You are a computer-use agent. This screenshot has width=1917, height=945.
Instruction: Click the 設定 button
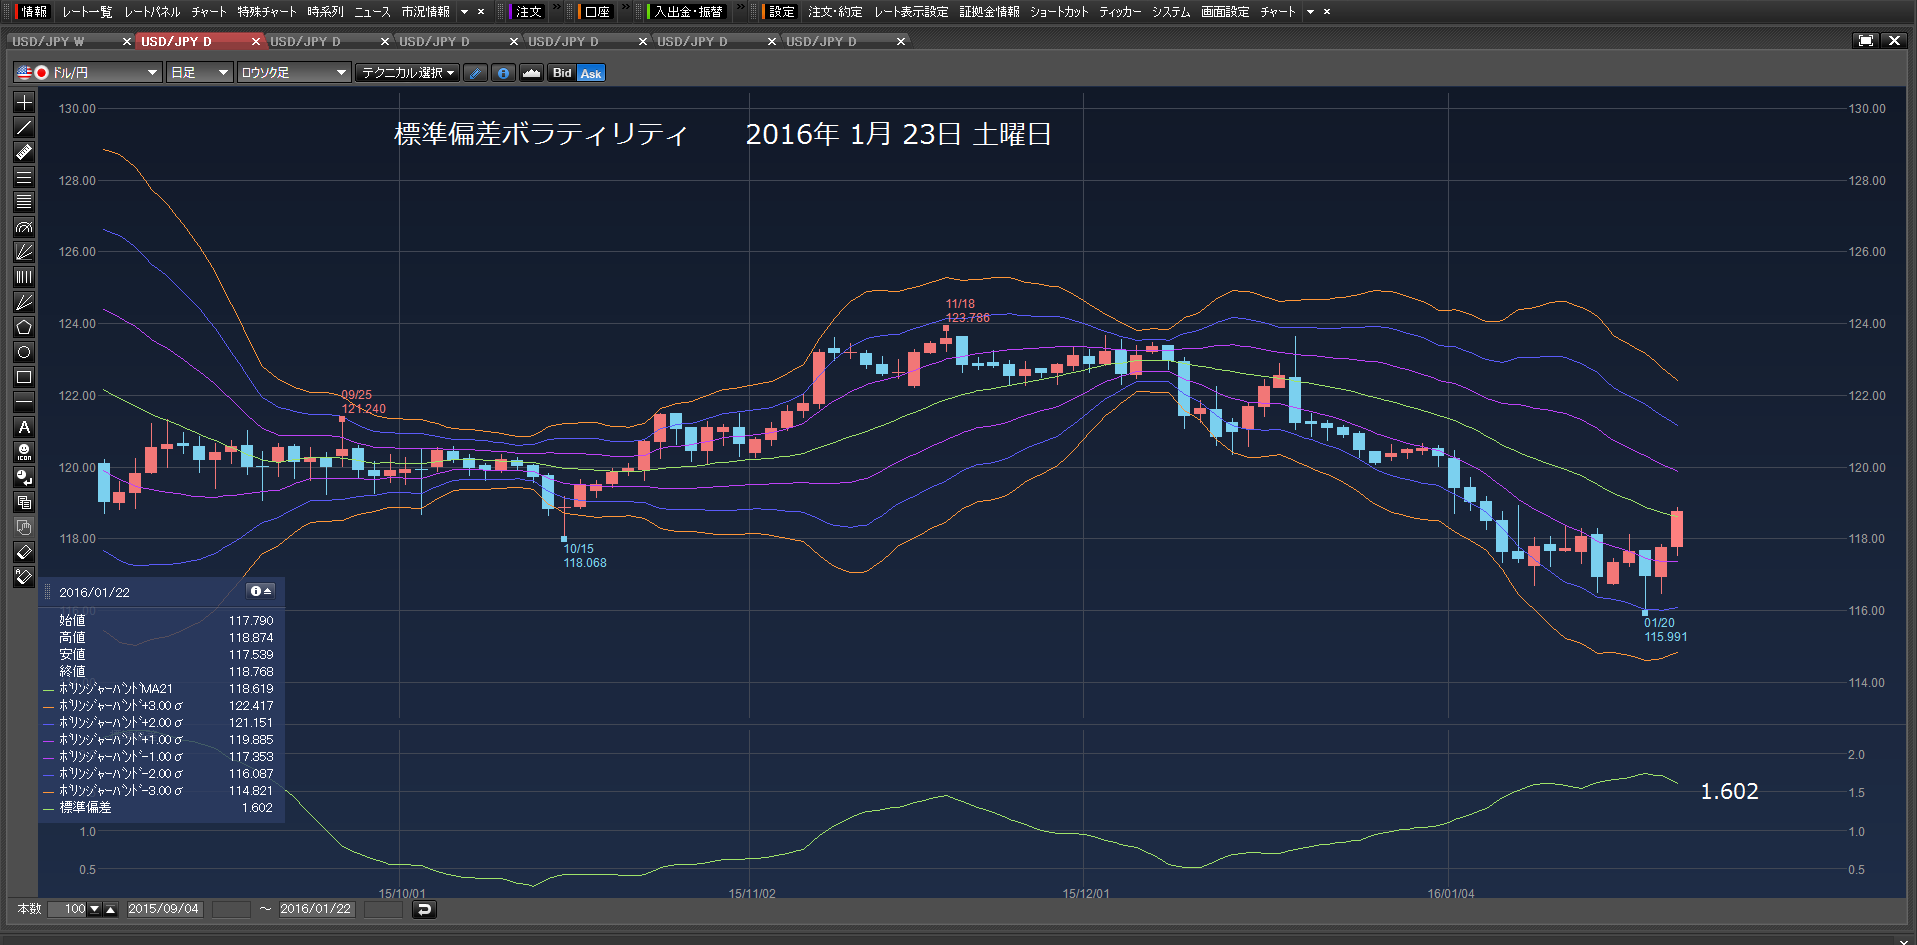780,12
